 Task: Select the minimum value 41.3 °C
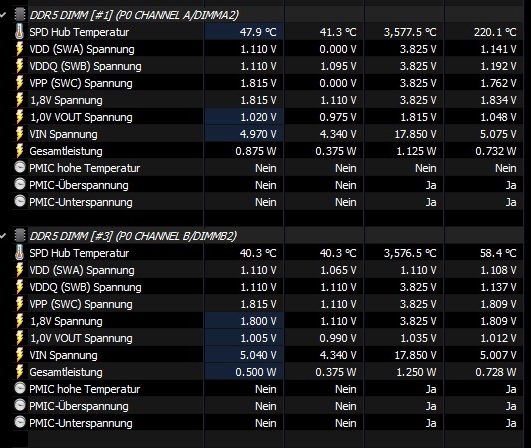pos(338,32)
